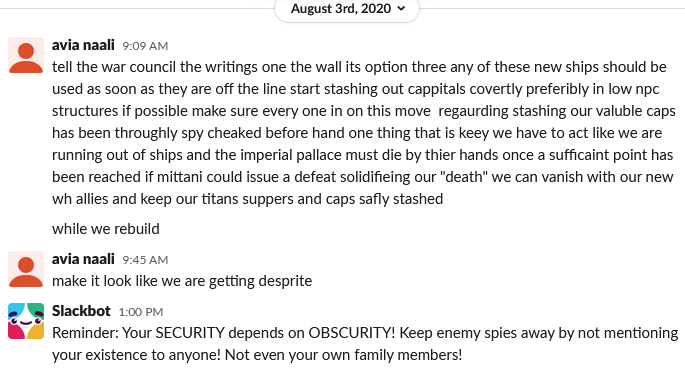Open avia naali's avatar on the 9:45 AM message
This screenshot has height=372, width=685.
(x=26, y=269)
